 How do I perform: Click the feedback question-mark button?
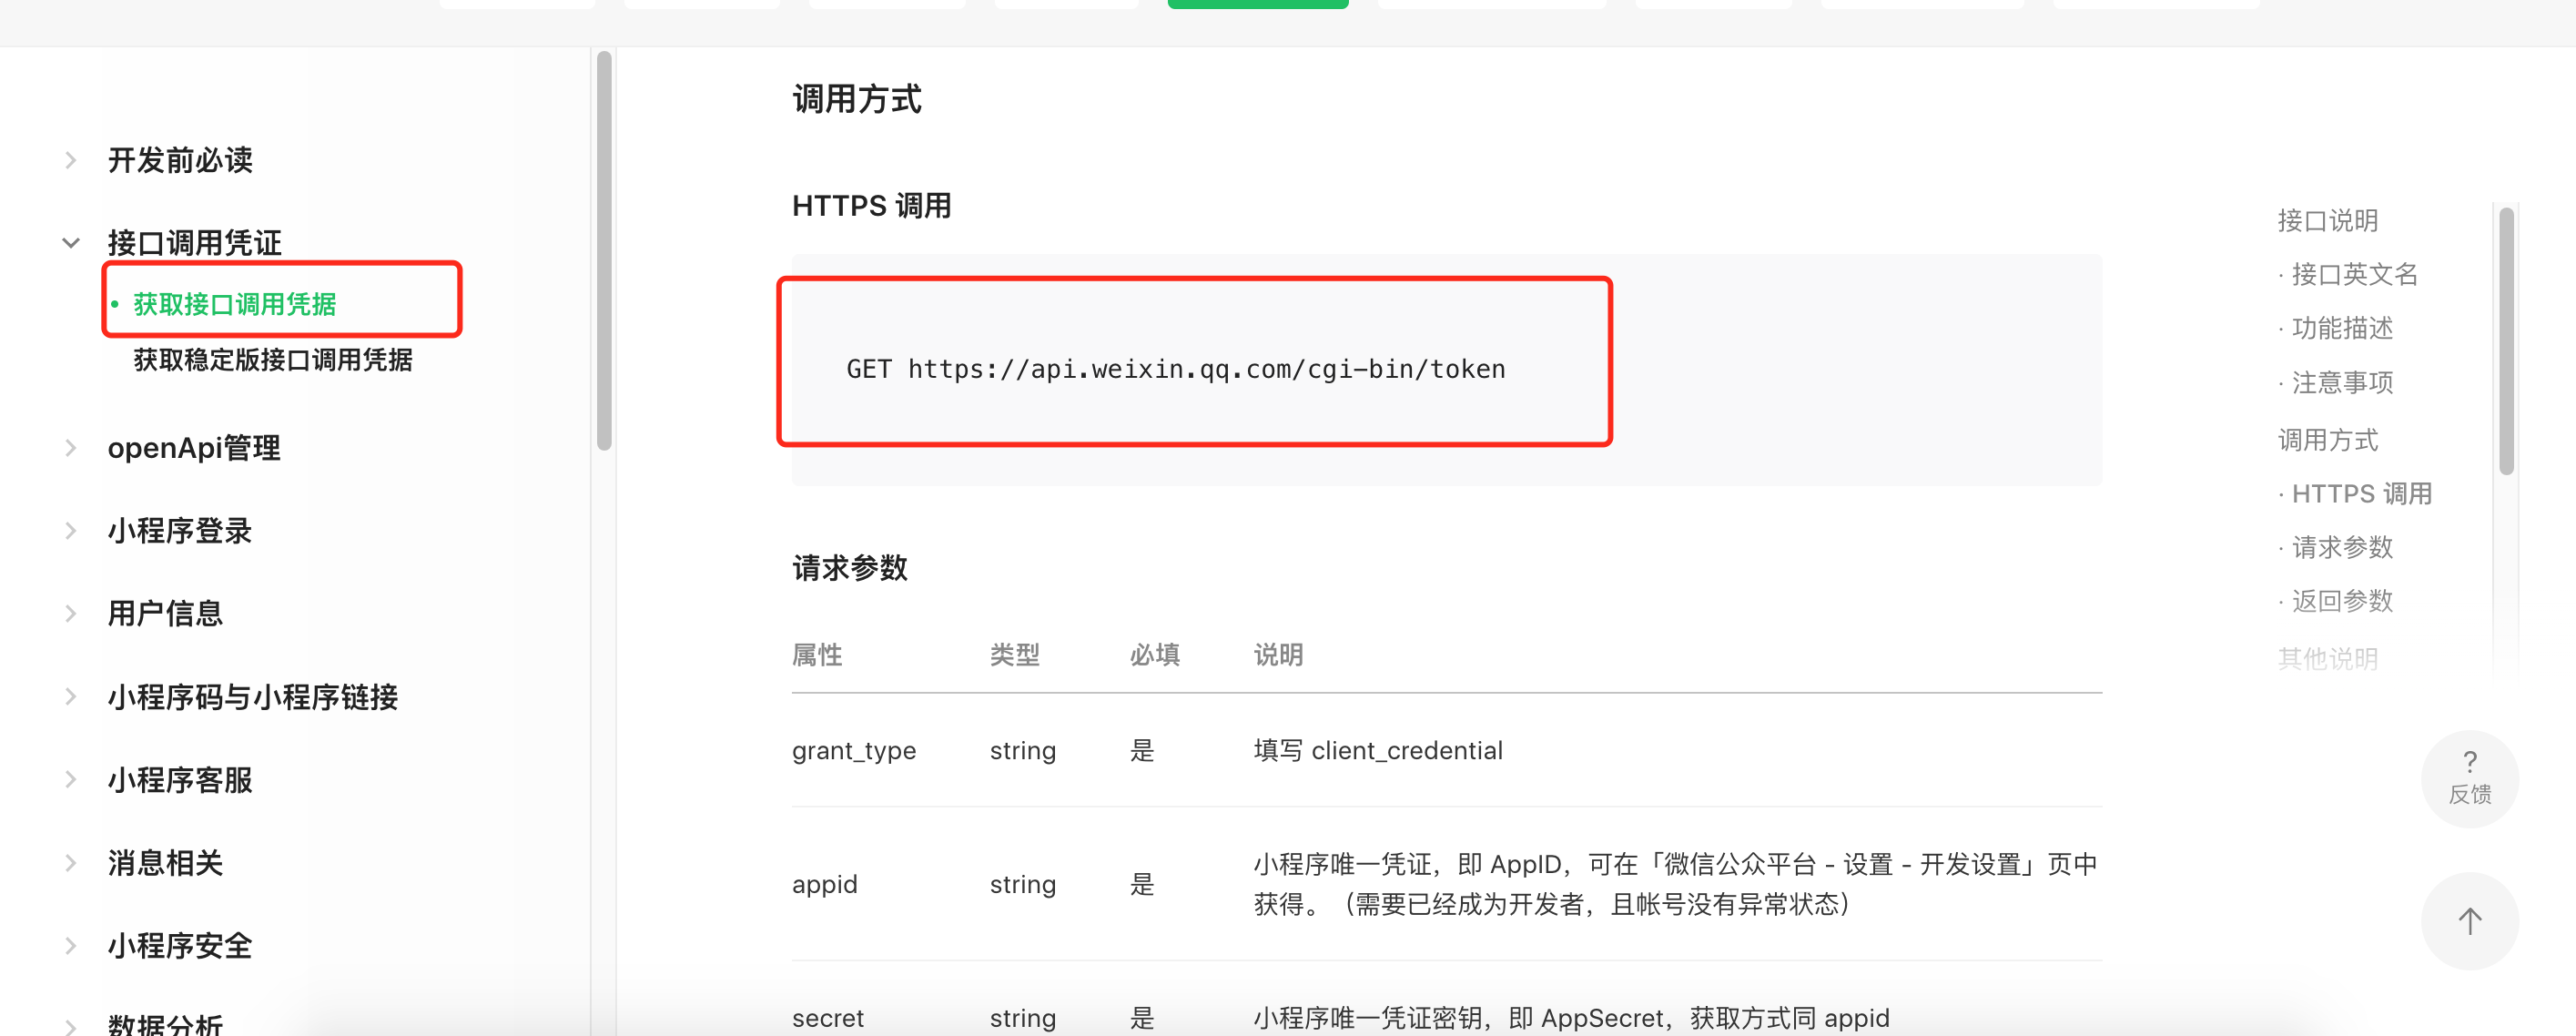point(2469,778)
